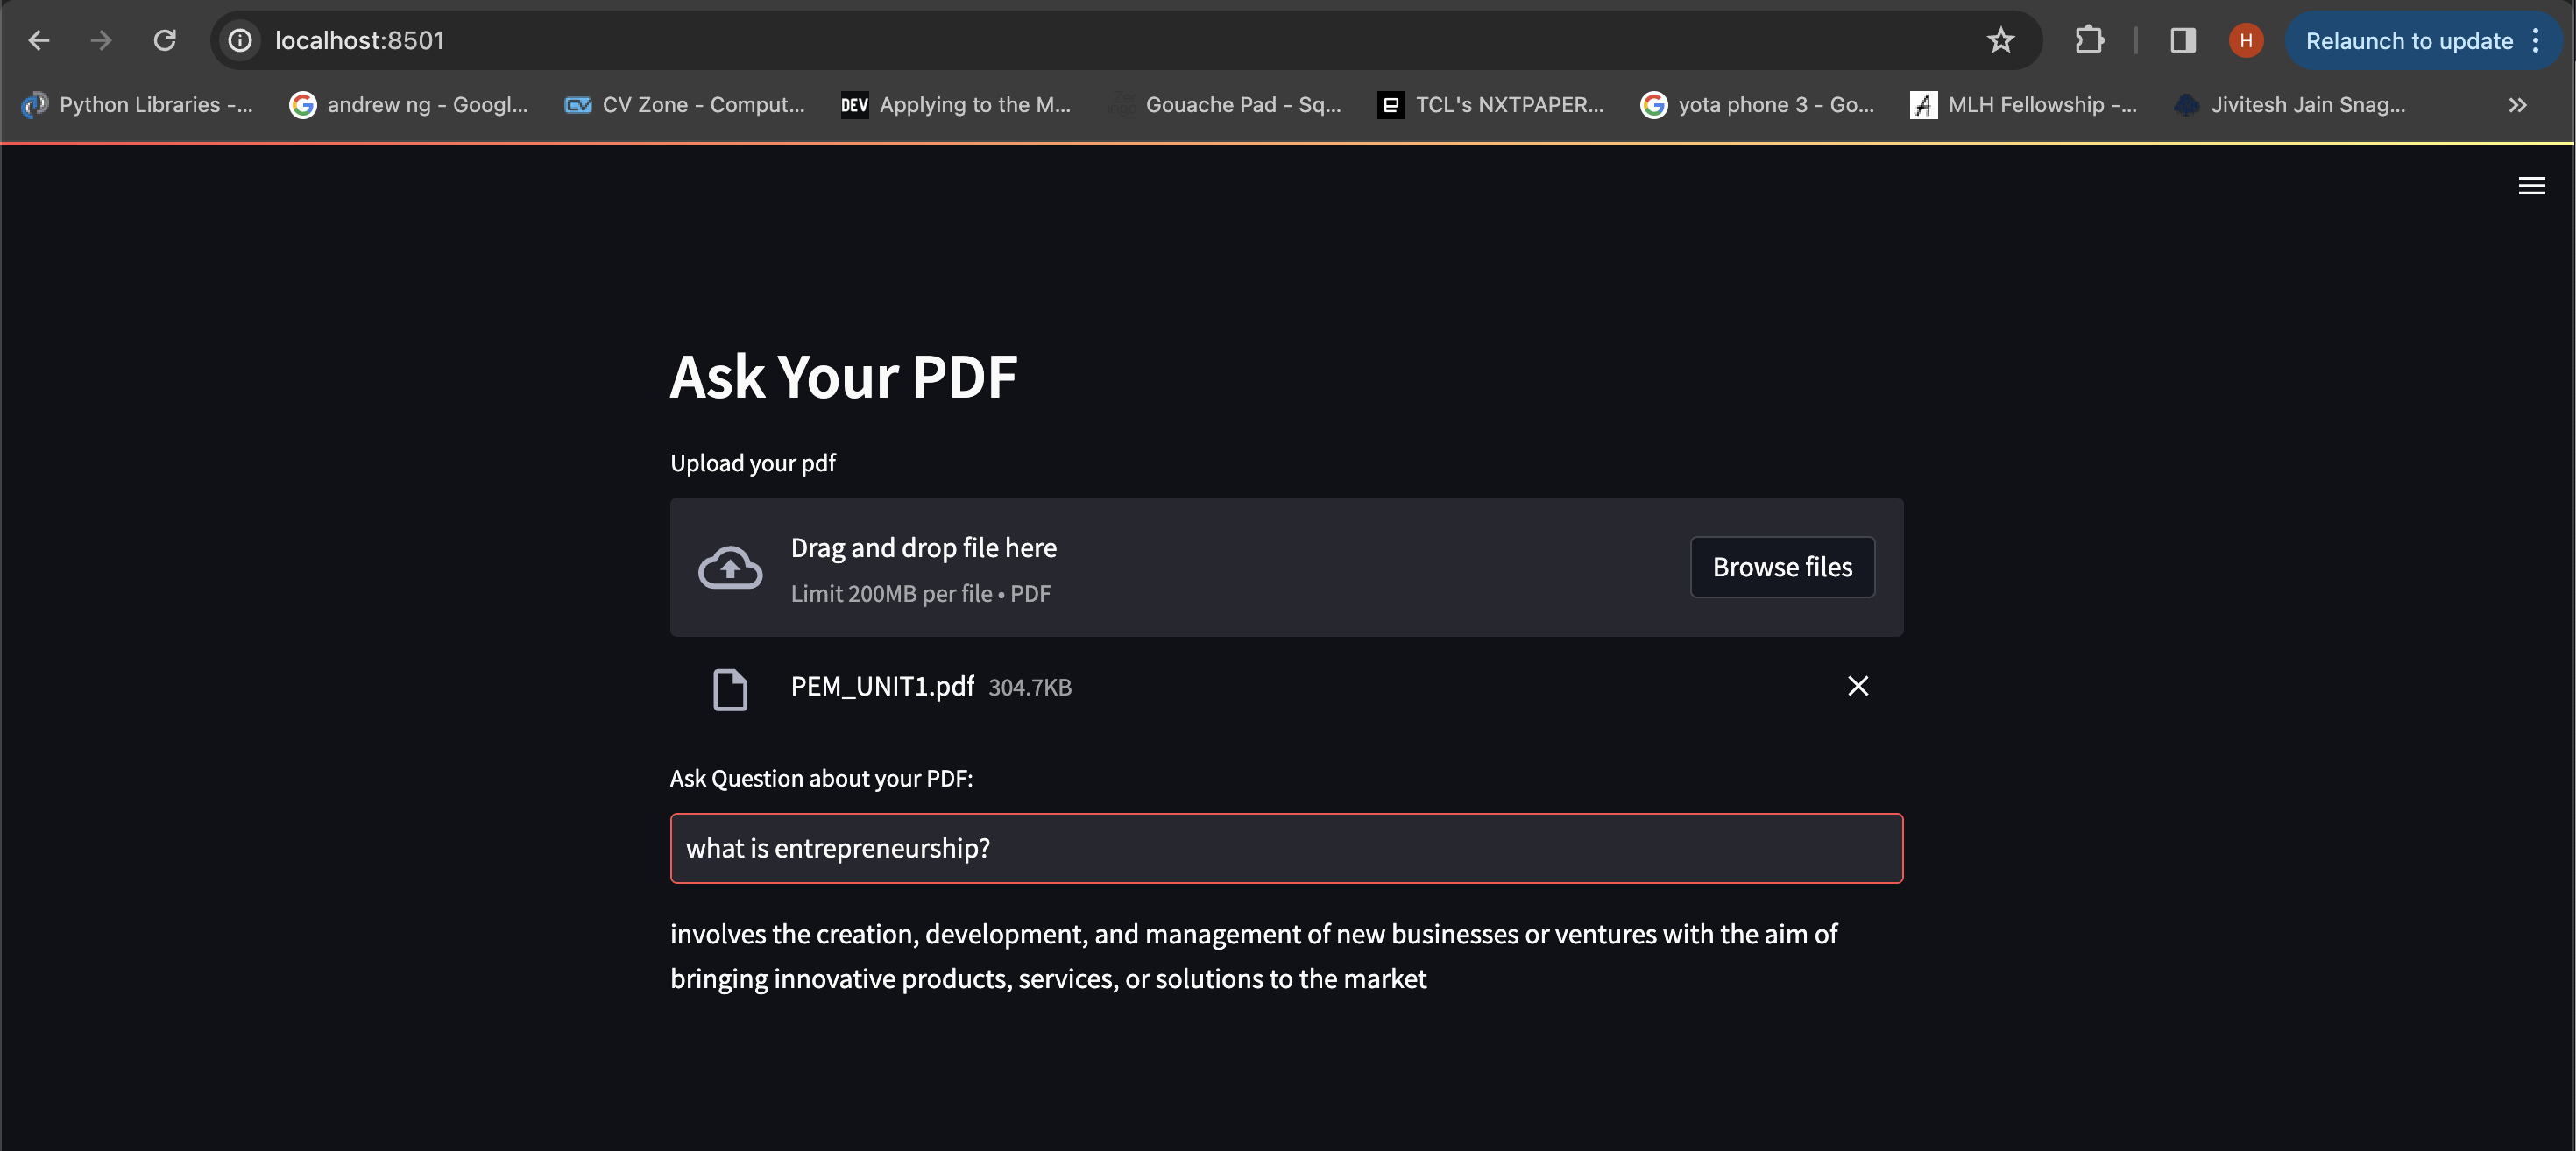Go back using the browser back arrow
This screenshot has height=1151, width=2576.
coord(39,40)
